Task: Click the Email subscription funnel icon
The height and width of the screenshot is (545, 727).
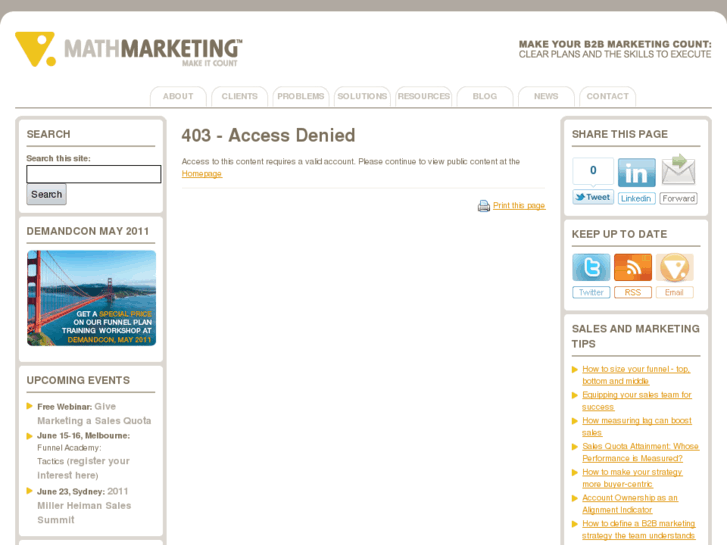Action: 675,267
